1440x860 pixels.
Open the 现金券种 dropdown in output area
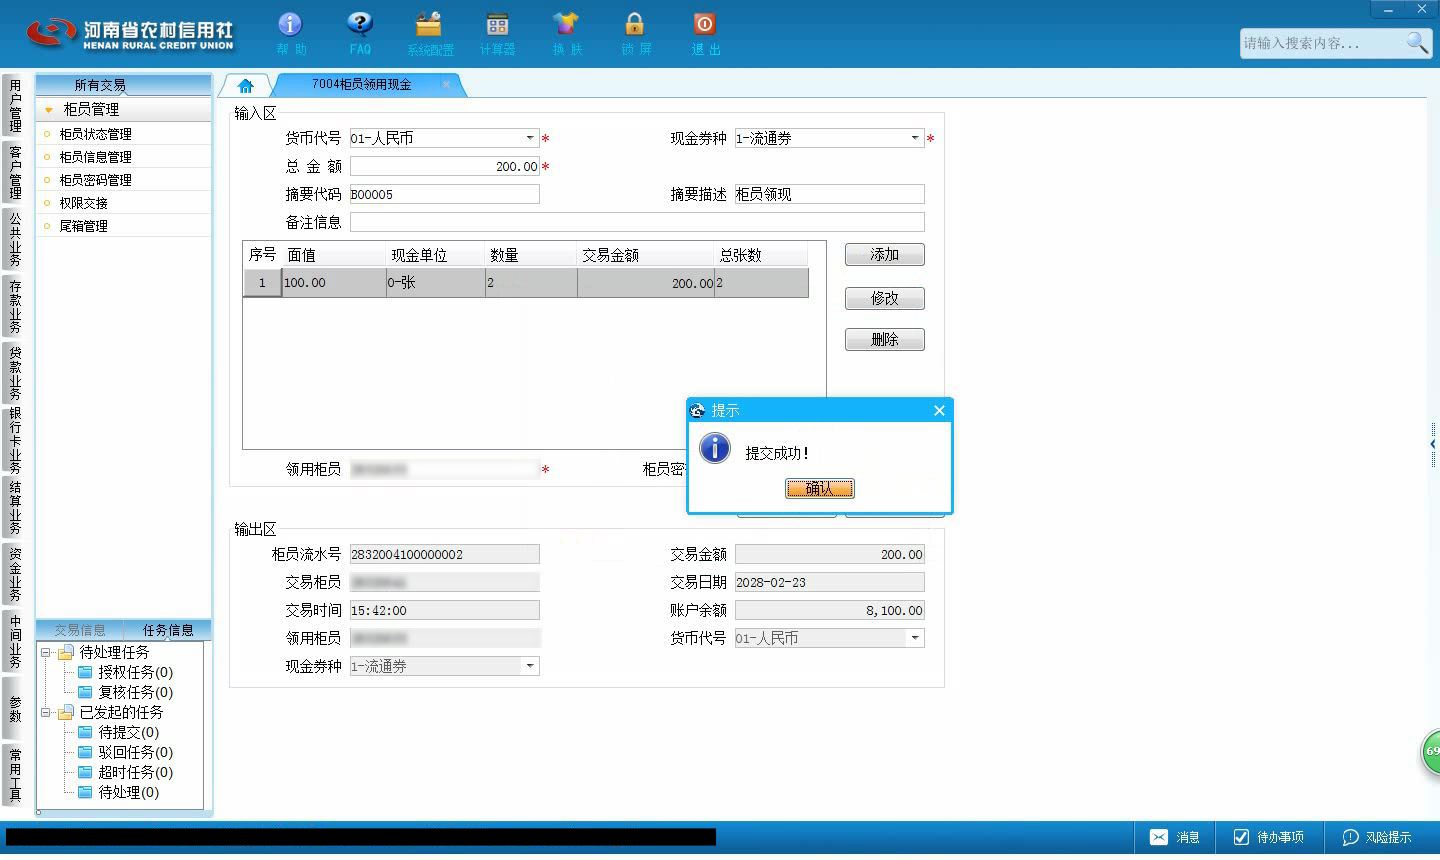(x=530, y=666)
